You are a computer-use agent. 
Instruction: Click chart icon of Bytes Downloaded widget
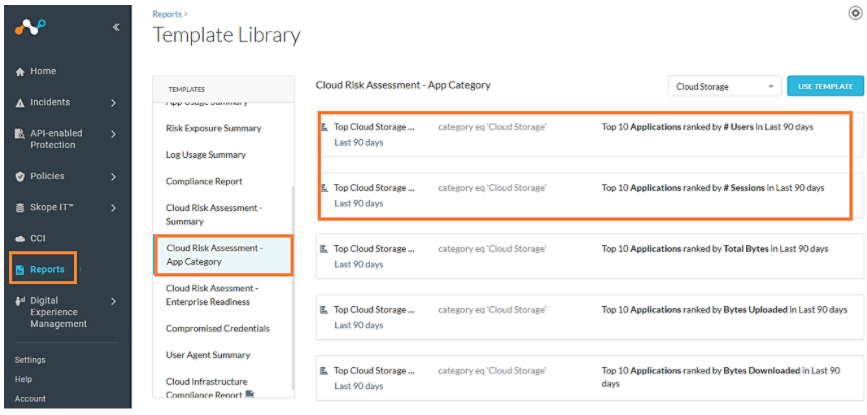[x=325, y=370]
